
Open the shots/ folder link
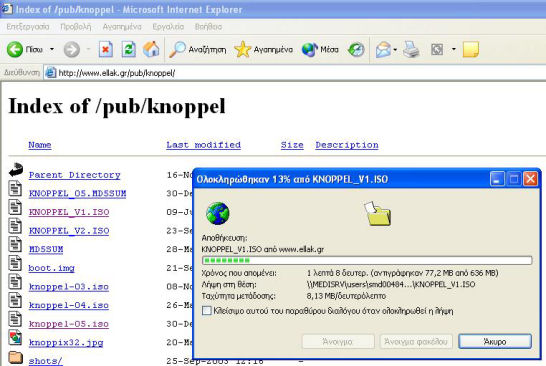(46, 361)
